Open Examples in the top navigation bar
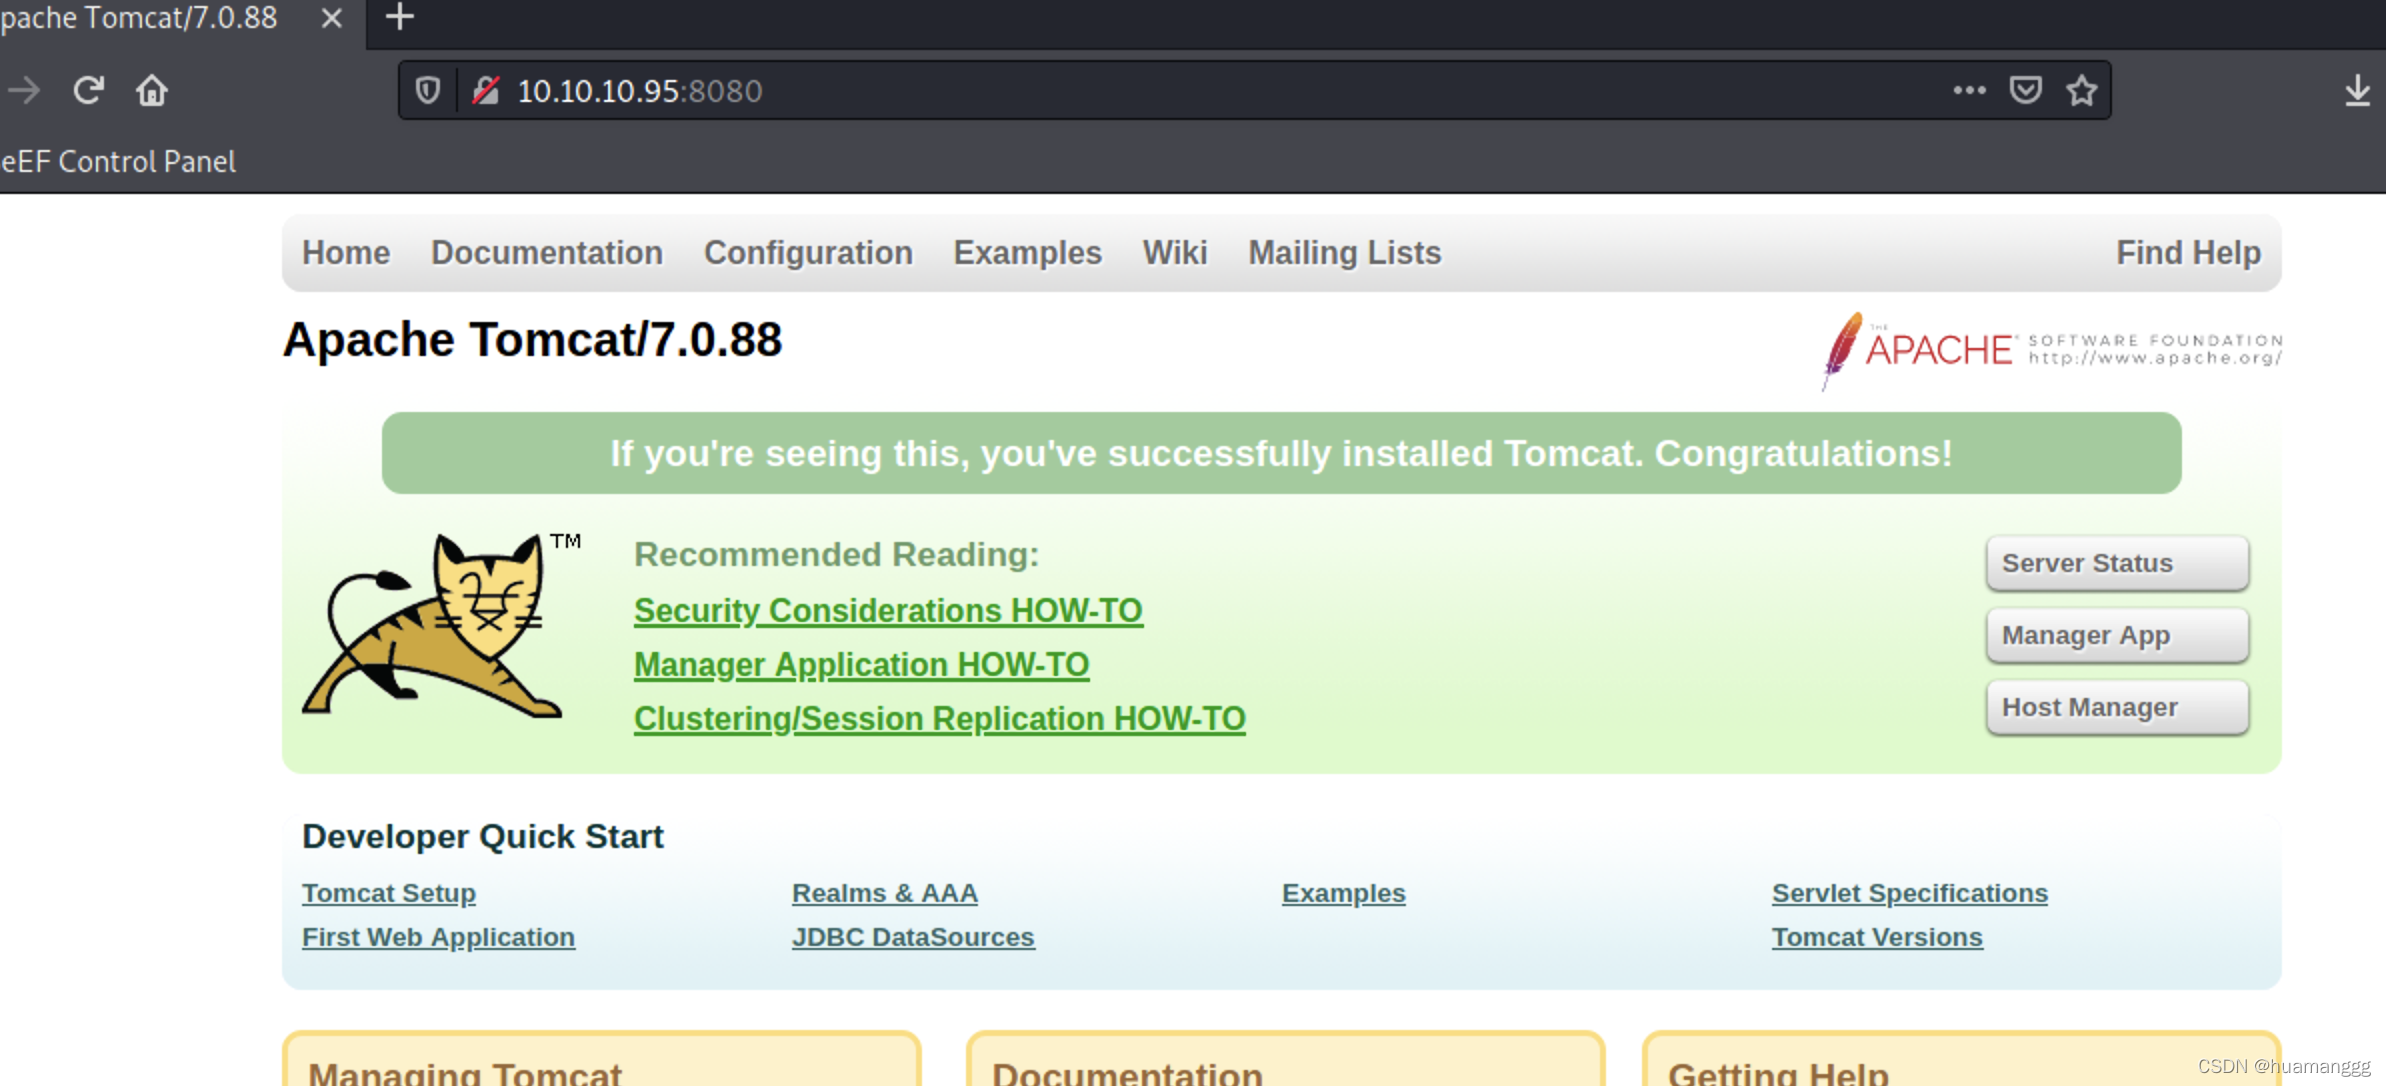 tap(1027, 253)
